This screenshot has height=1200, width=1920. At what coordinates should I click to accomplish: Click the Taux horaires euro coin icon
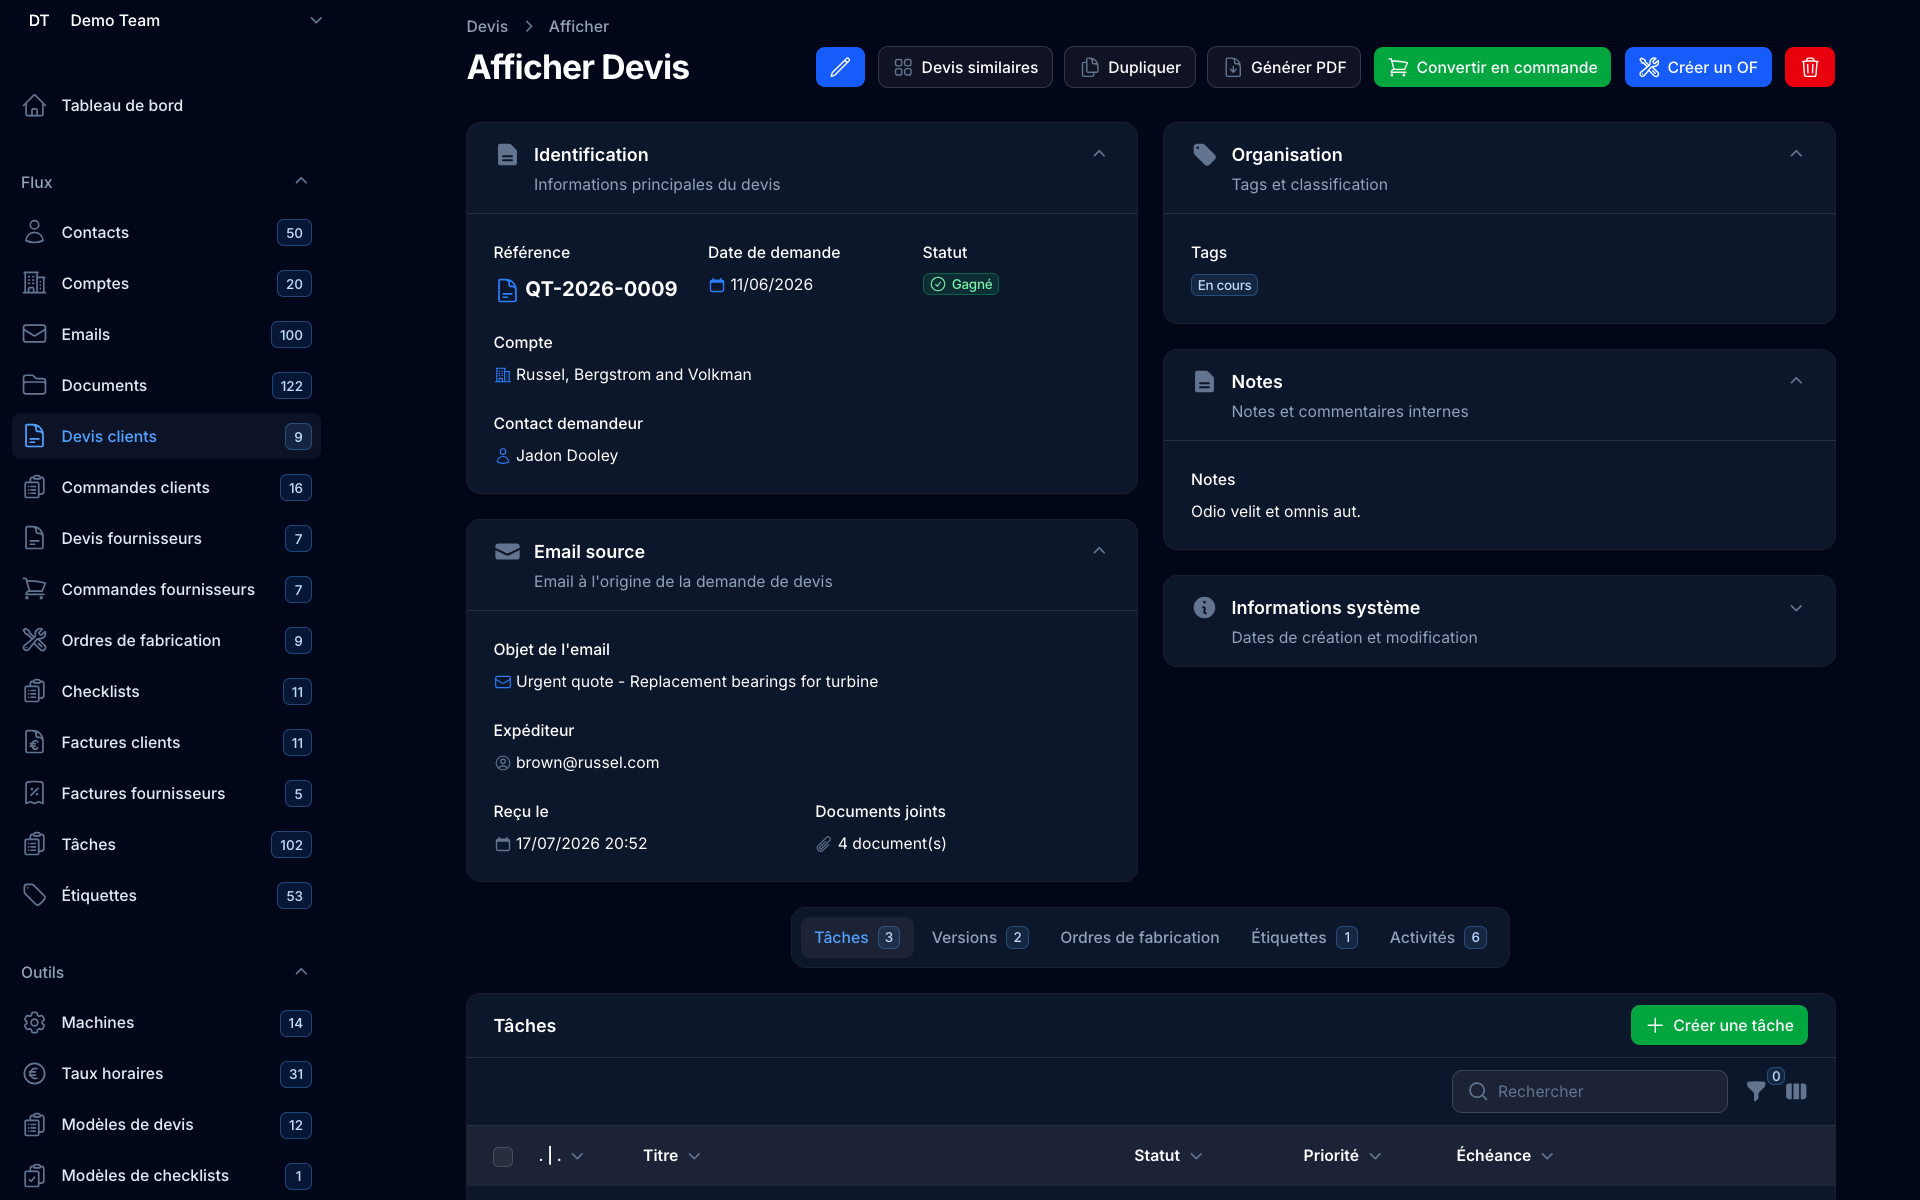click(x=35, y=1073)
